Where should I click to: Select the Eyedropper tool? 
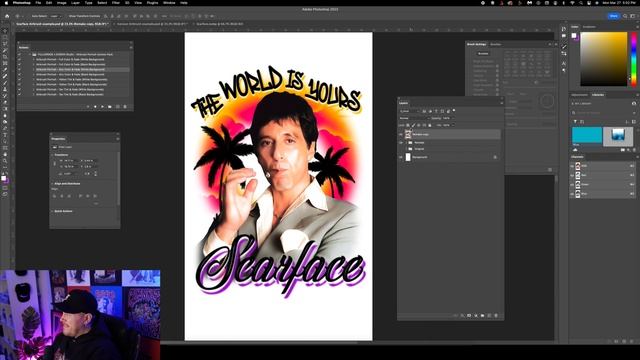tap(5, 70)
